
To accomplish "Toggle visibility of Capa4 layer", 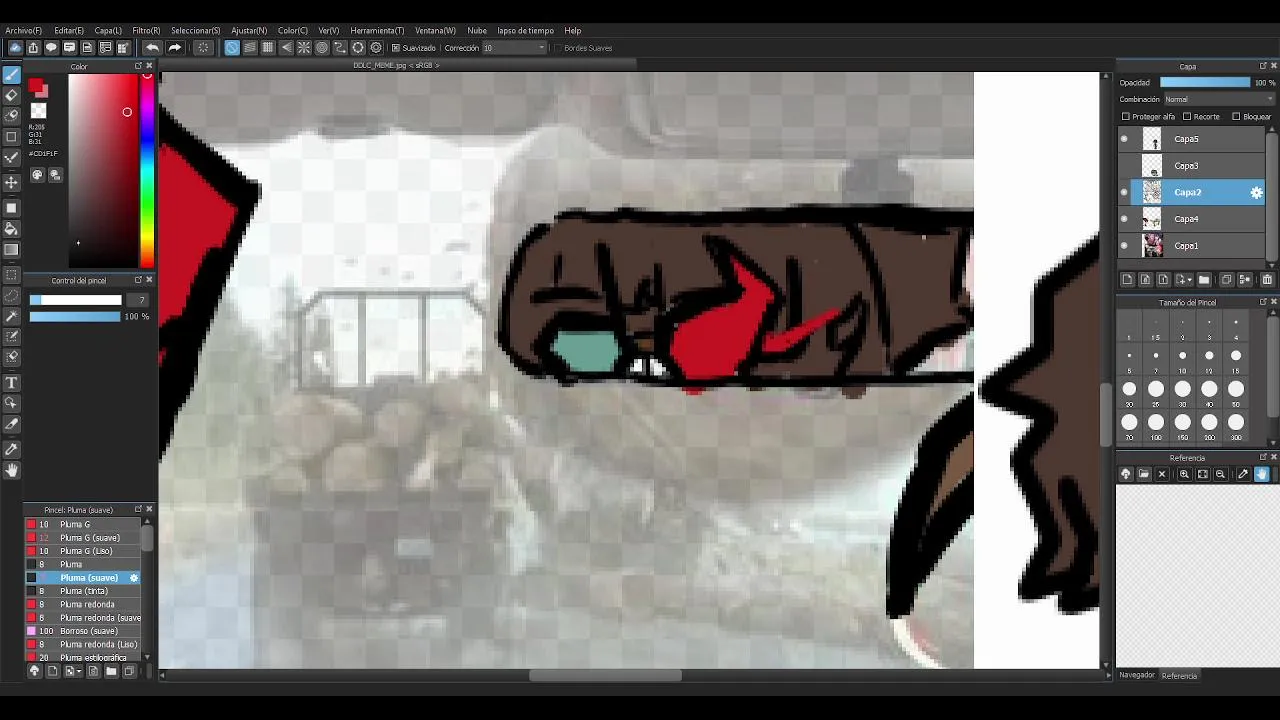I will pos(1124,219).
